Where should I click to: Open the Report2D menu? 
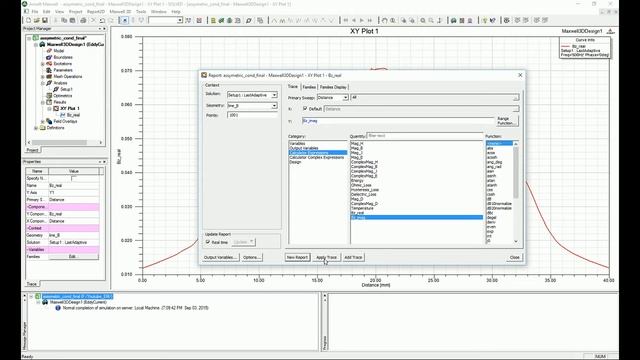pos(96,12)
